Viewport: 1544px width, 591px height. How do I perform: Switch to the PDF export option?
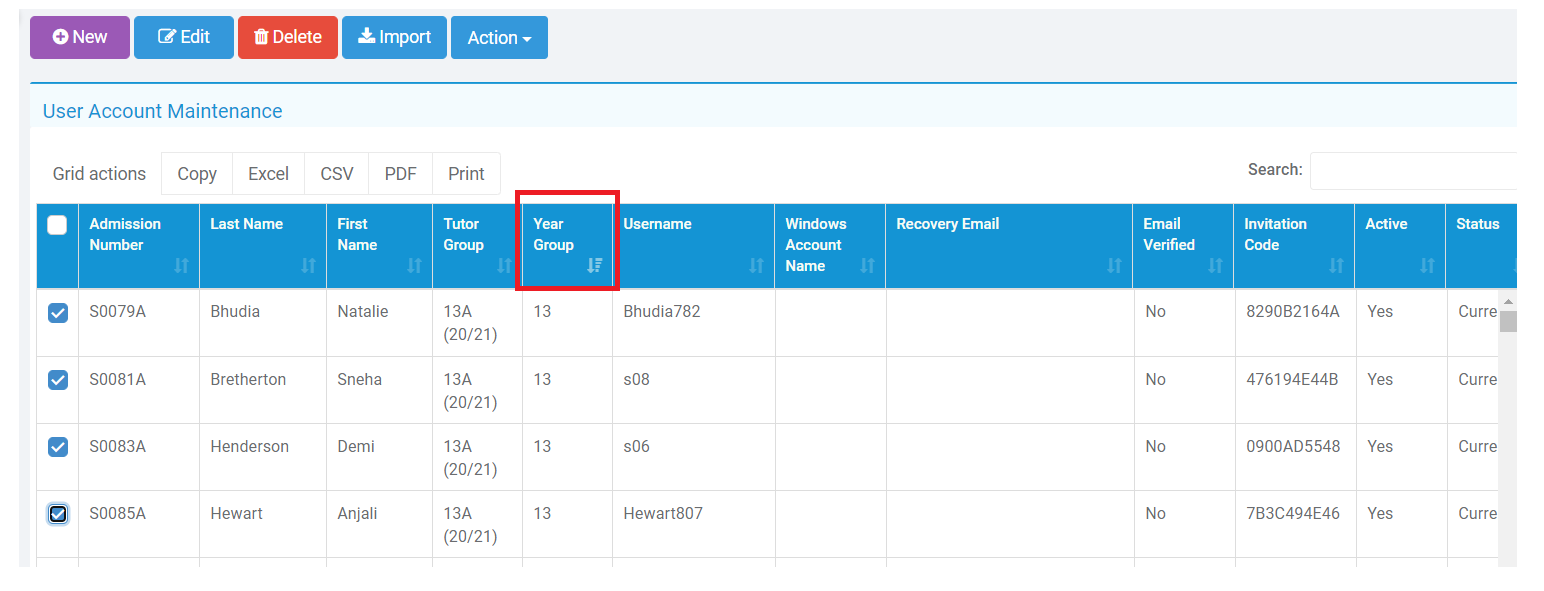[400, 173]
